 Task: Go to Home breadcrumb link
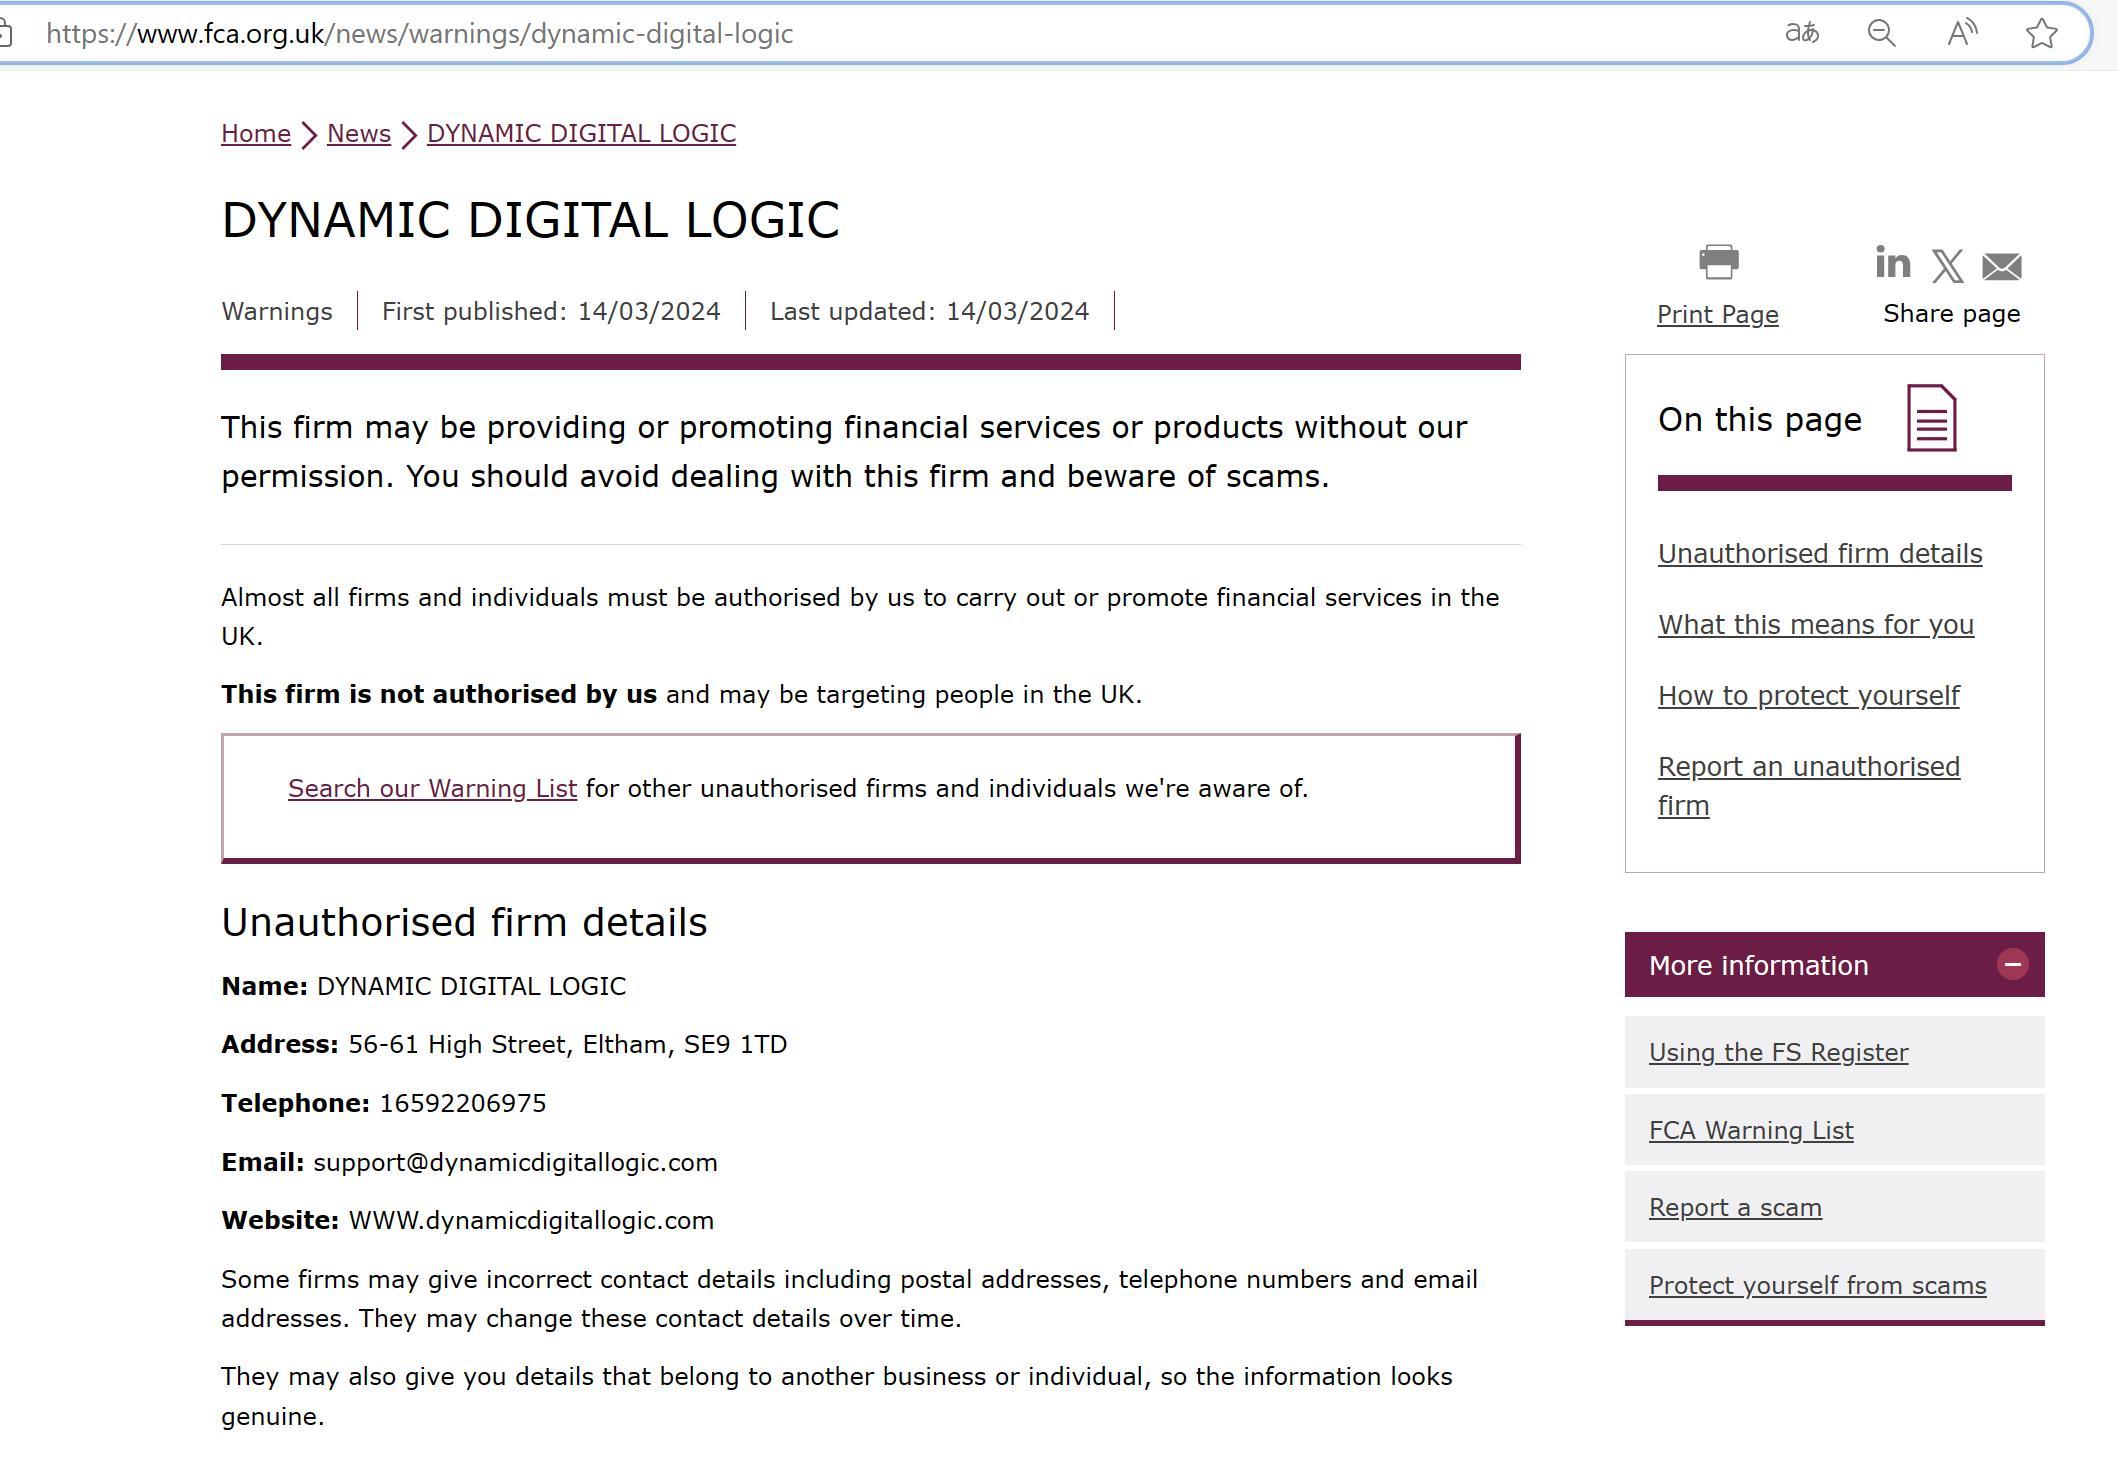pyautogui.click(x=256, y=133)
